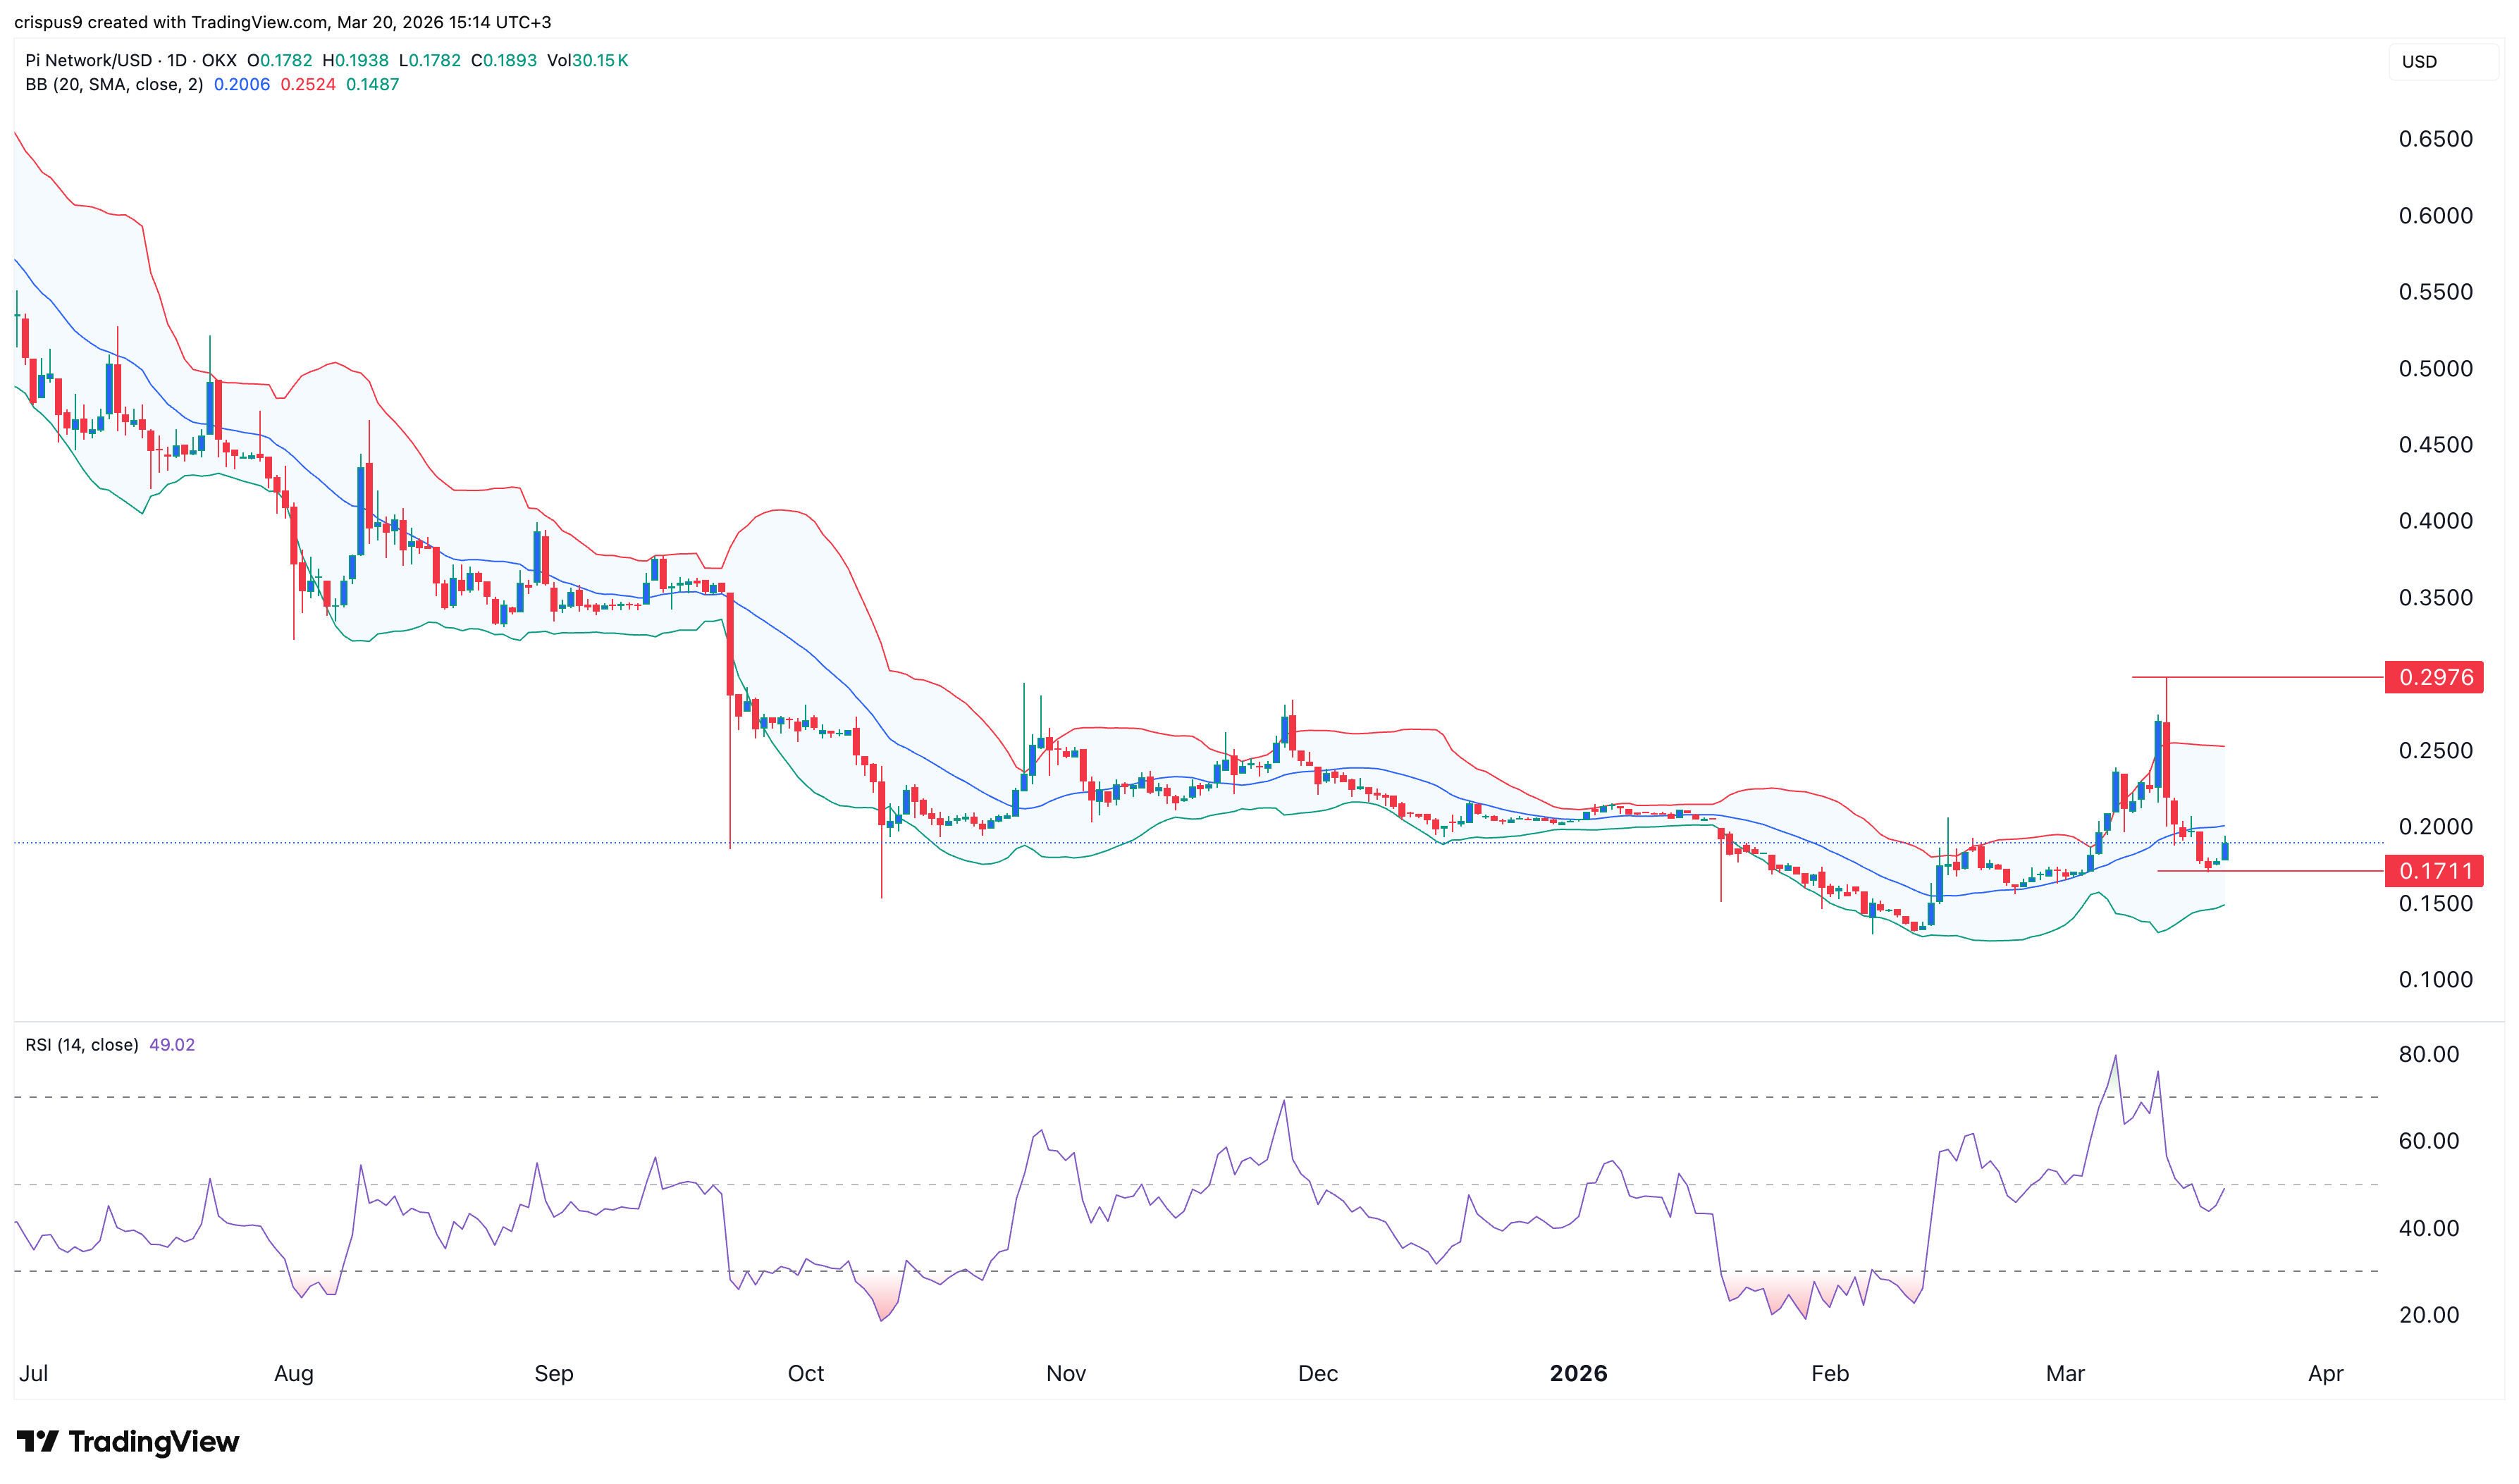The height and width of the screenshot is (1484, 2519).
Task: Click the crispus9 created with TradingView.com caption
Action: pyautogui.click(x=282, y=22)
